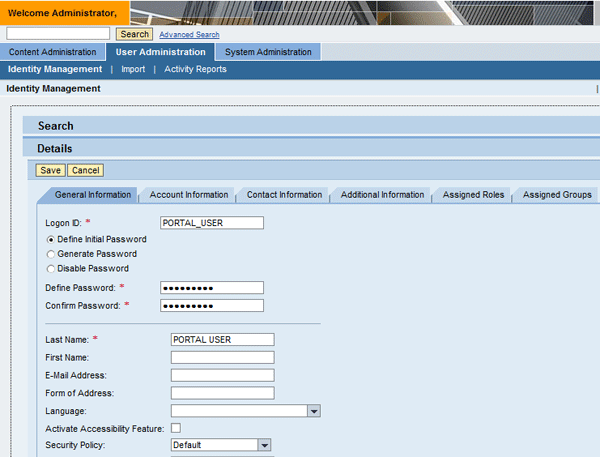Expand the Security Policy dropdown

pyautogui.click(x=264, y=445)
